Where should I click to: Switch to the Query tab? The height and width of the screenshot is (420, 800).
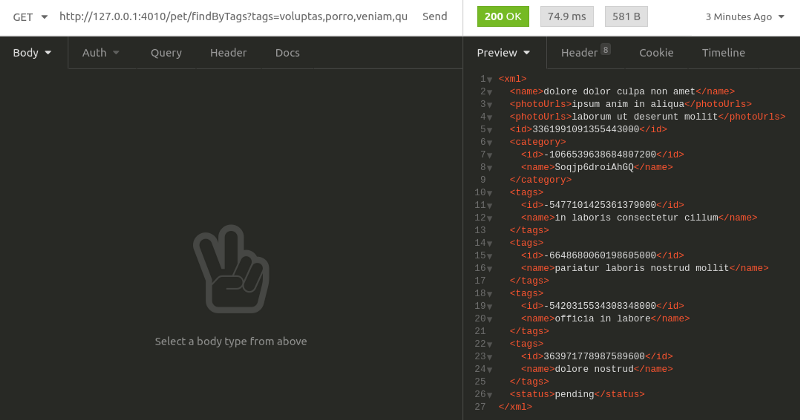pyautogui.click(x=166, y=53)
